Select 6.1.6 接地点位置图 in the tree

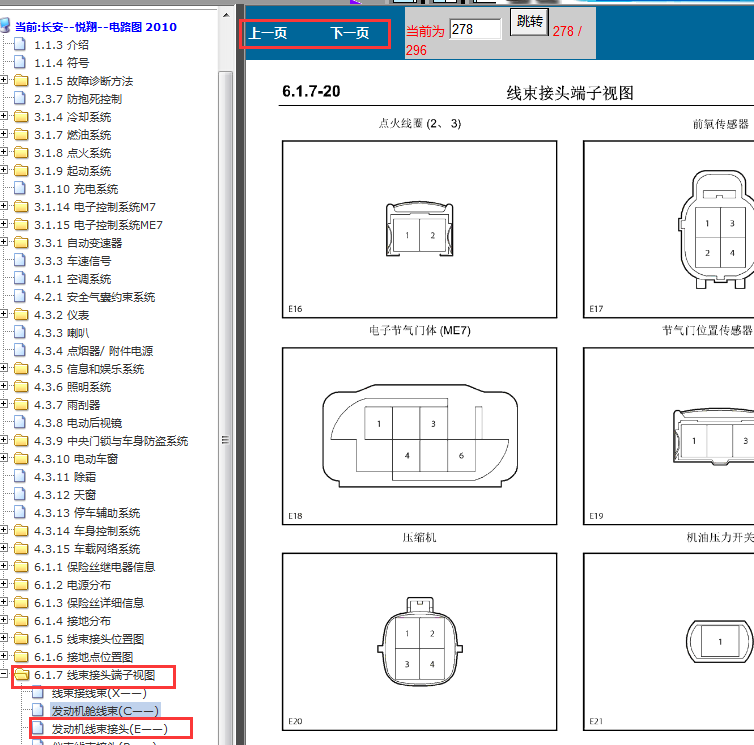(x=83, y=657)
